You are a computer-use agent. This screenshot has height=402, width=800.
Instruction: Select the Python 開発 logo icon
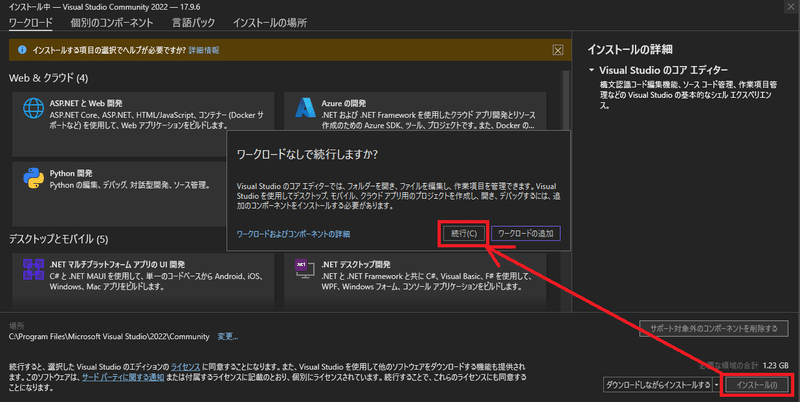click(x=33, y=178)
